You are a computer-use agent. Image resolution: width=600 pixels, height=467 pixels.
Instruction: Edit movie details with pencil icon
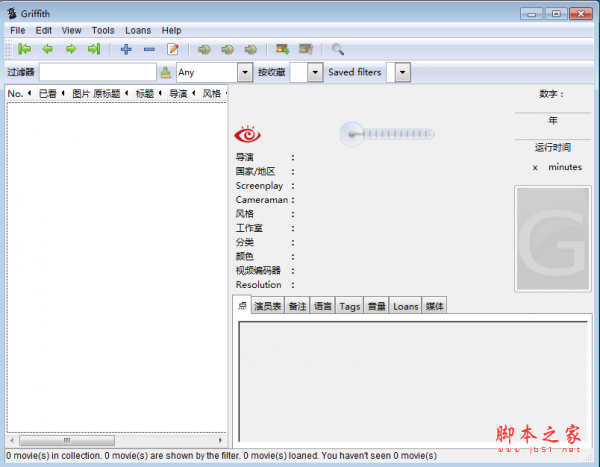pos(173,49)
